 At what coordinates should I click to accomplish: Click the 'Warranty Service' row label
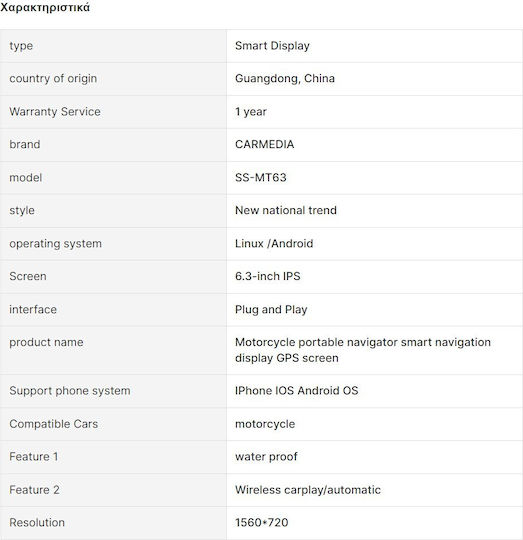pyautogui.click(x=55, y=112)
